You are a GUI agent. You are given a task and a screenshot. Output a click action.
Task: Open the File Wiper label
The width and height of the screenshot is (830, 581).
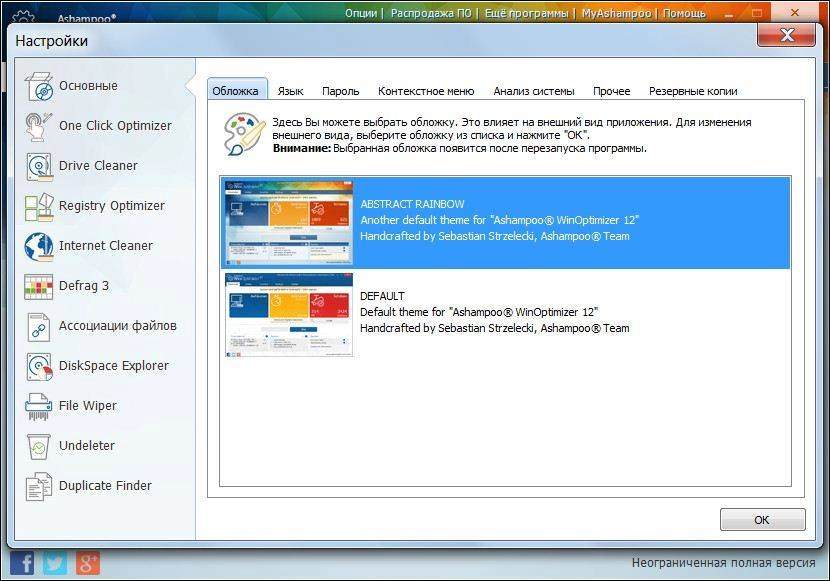click(x=87, y=406)
